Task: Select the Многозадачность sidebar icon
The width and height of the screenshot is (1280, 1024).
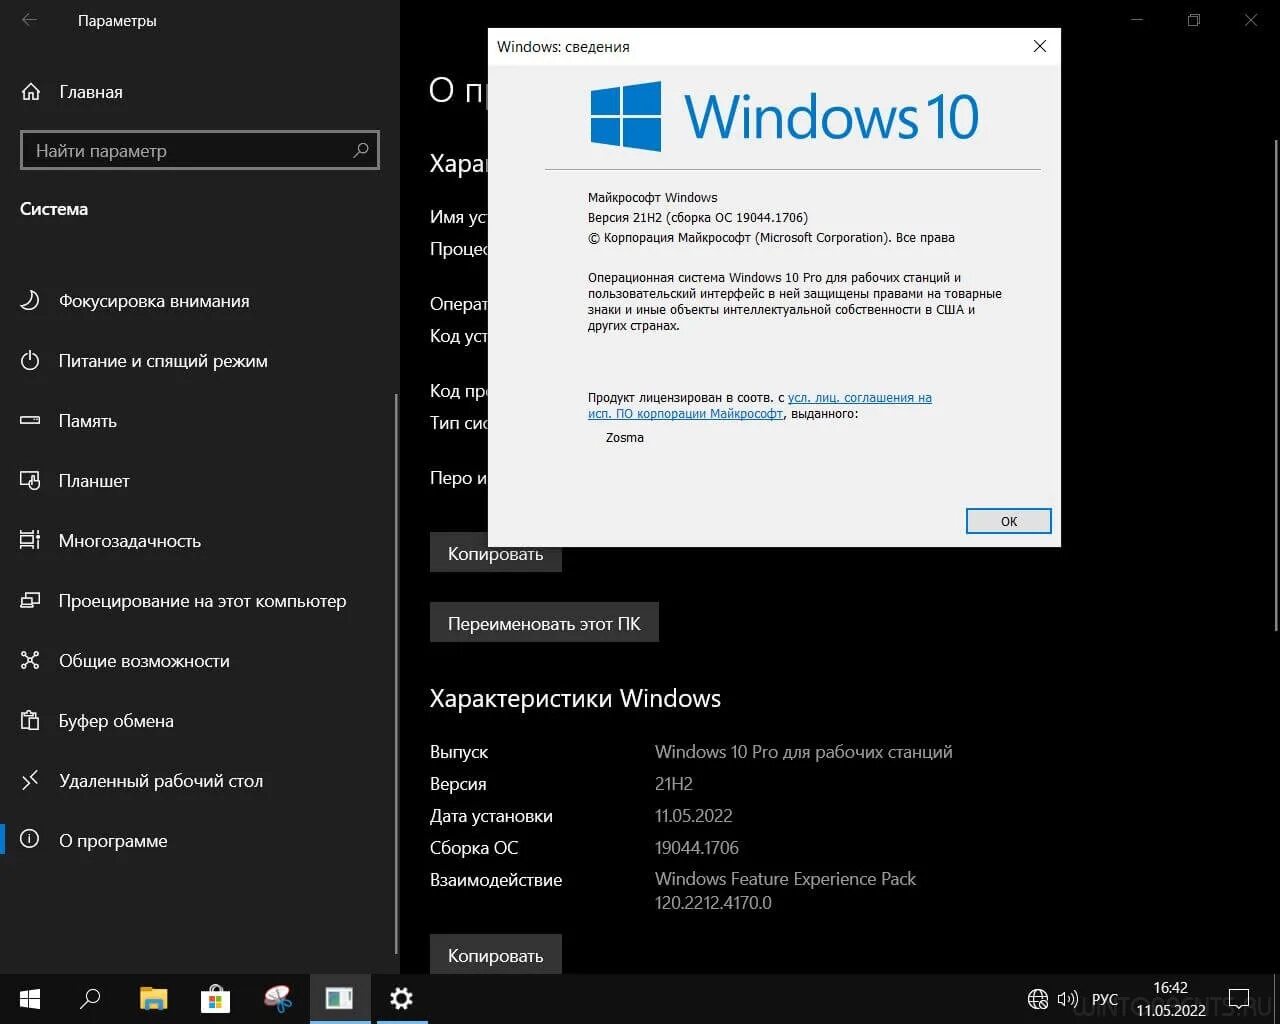Action: coord(29,540)
